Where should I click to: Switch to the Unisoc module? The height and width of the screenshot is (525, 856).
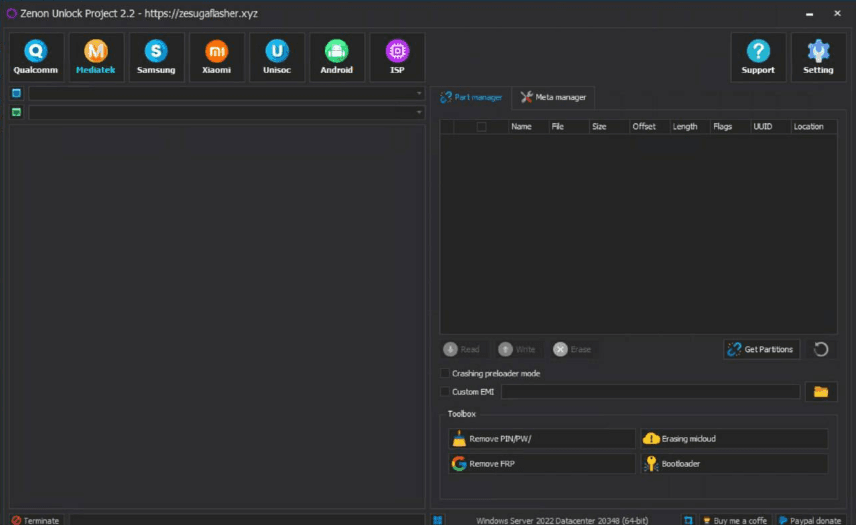point(277,57)
